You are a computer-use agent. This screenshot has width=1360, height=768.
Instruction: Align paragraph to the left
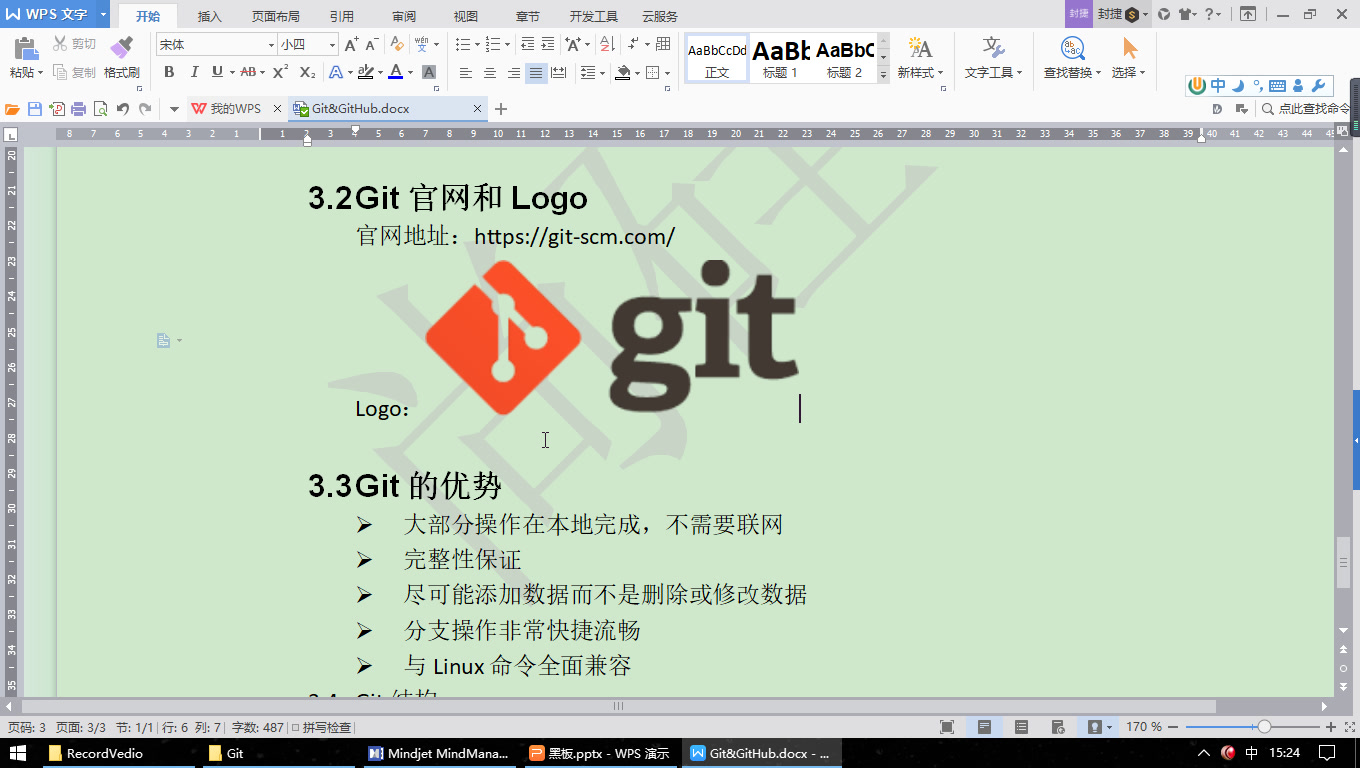point(466,73)
